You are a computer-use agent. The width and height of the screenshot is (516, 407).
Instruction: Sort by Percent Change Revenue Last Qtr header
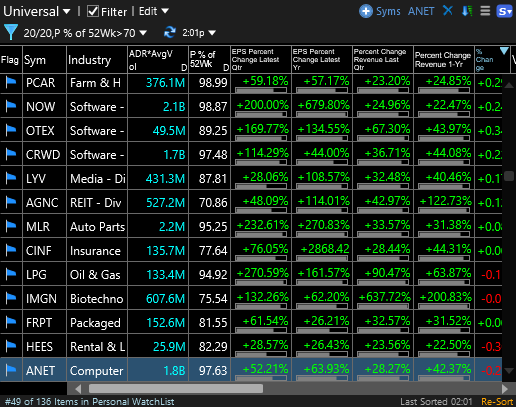(383, 60)
